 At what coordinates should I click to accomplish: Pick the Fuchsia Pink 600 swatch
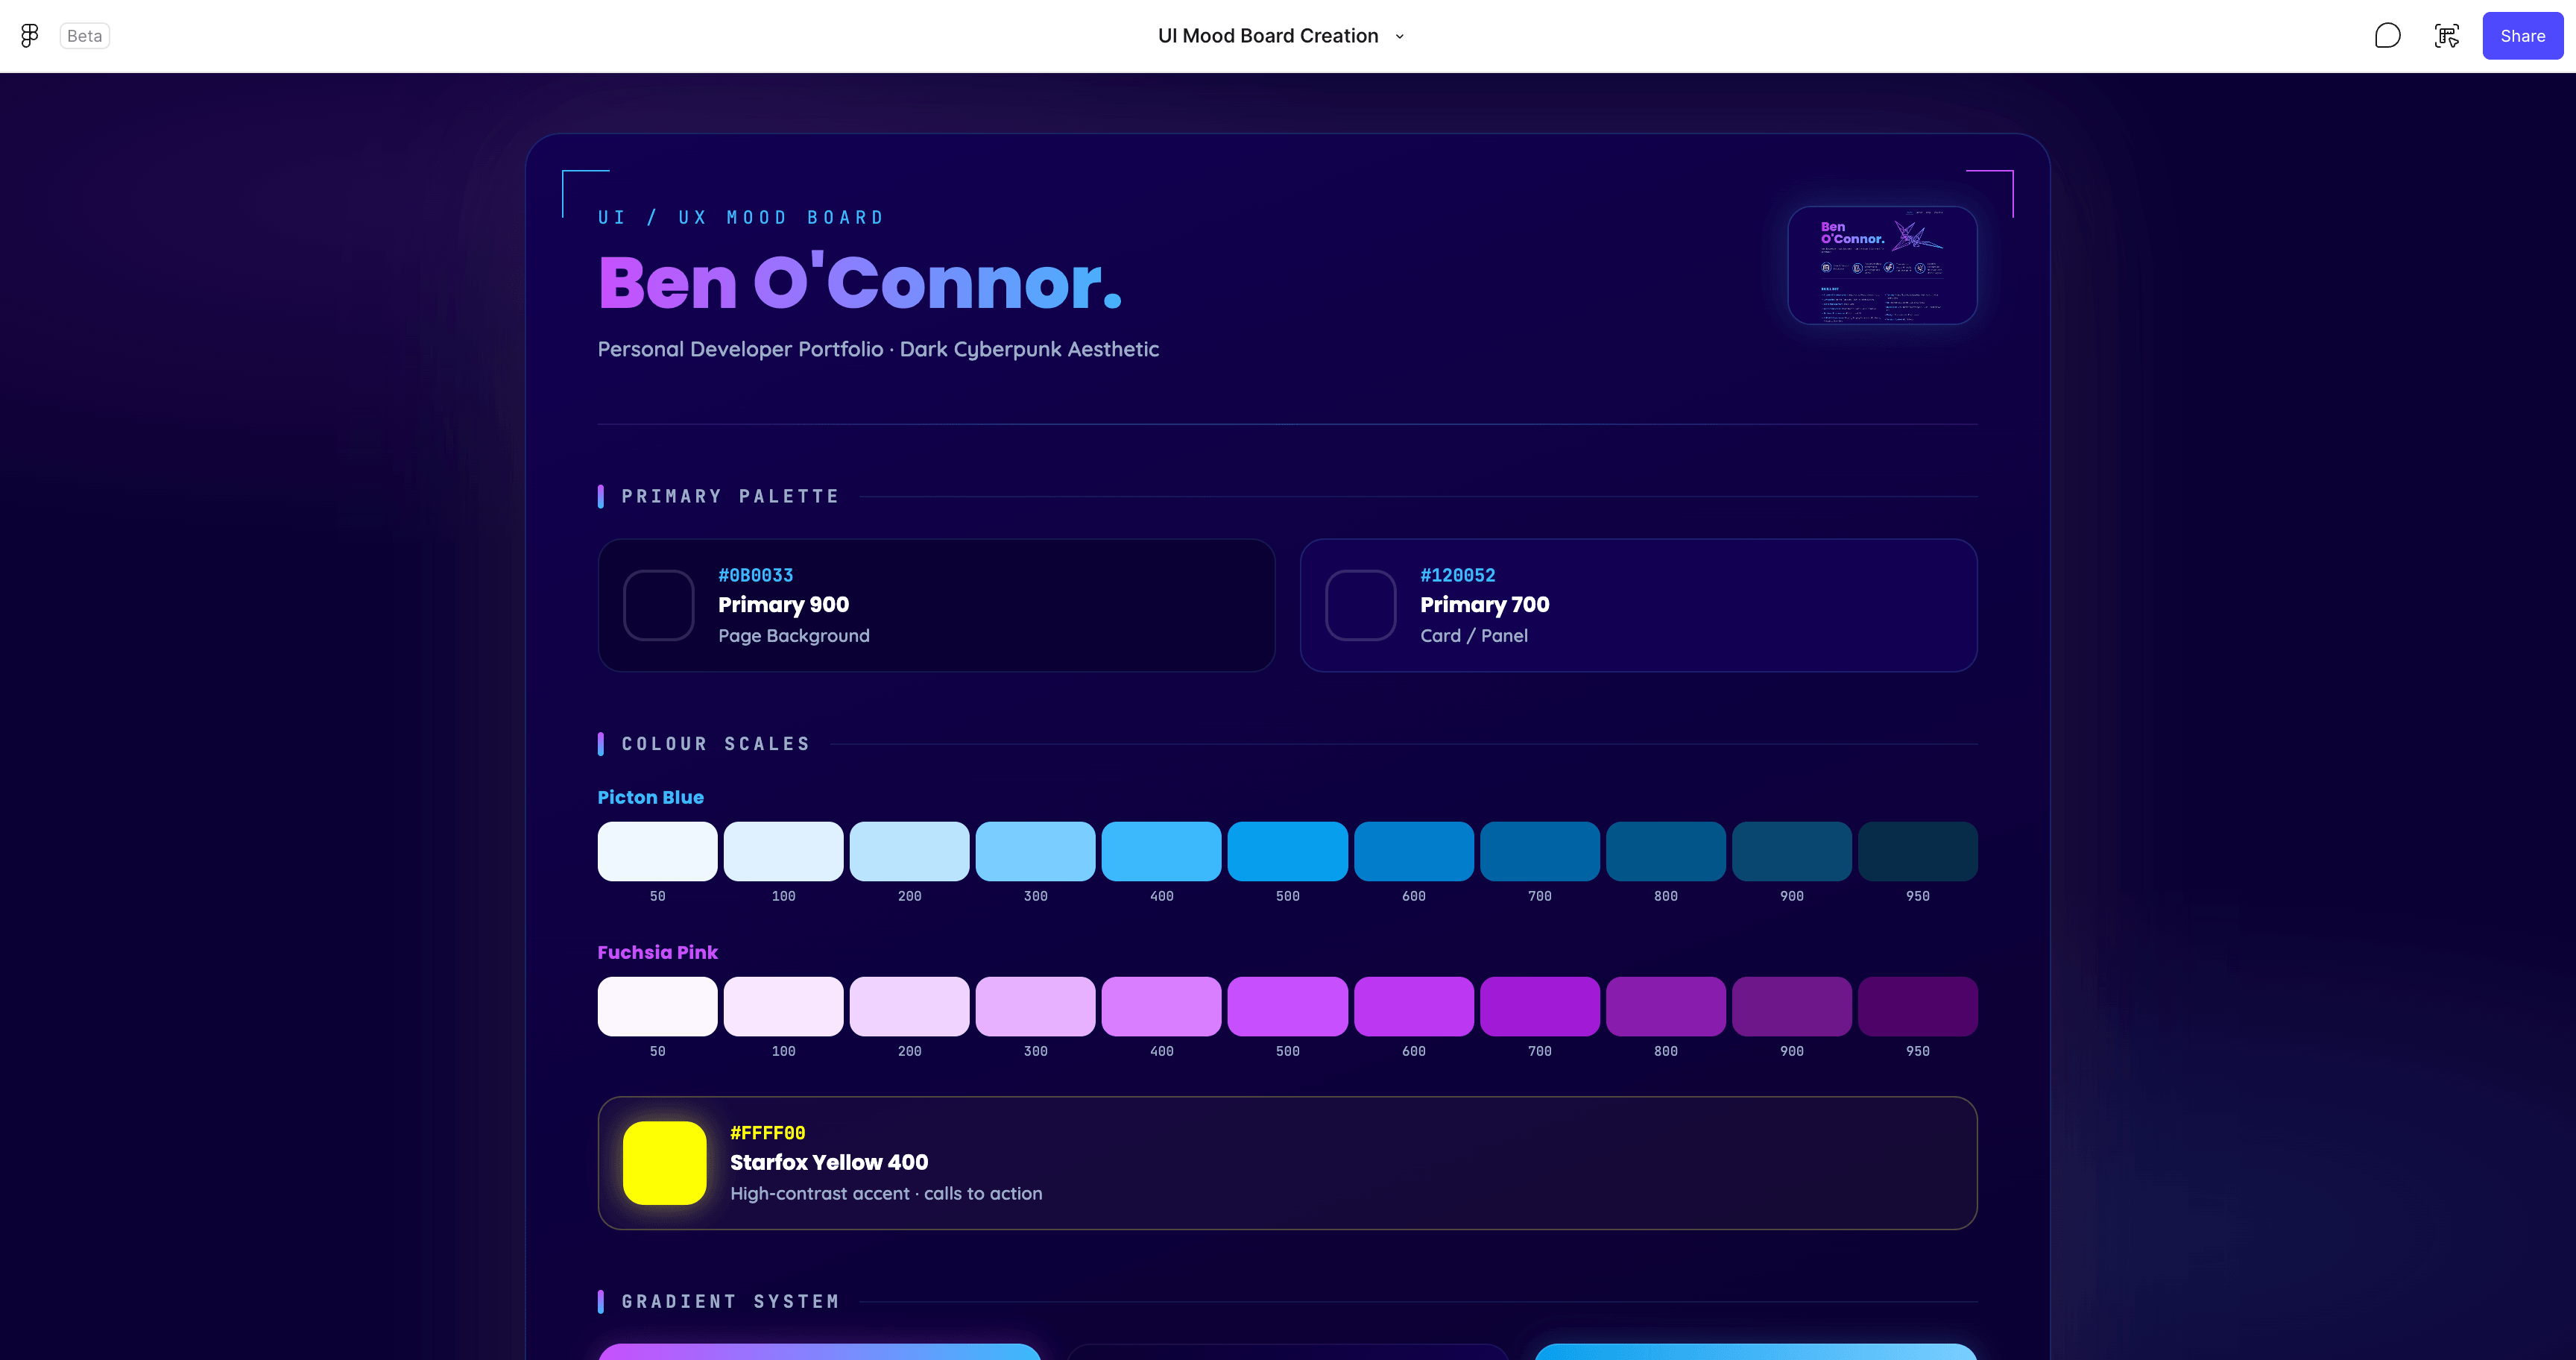tap(1414, 1006)
